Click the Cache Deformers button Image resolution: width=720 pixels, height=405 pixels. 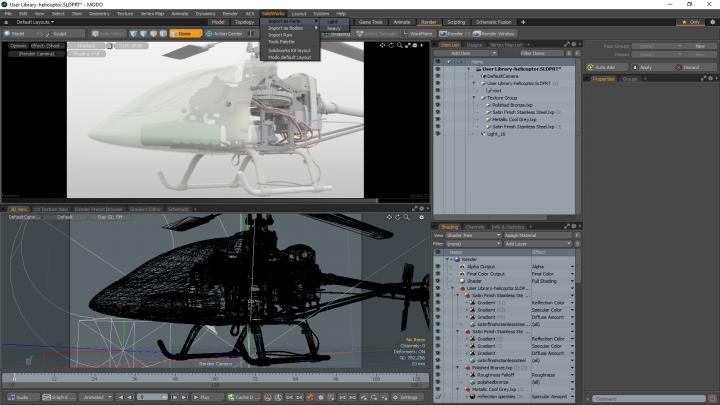(x=243, y=397)
